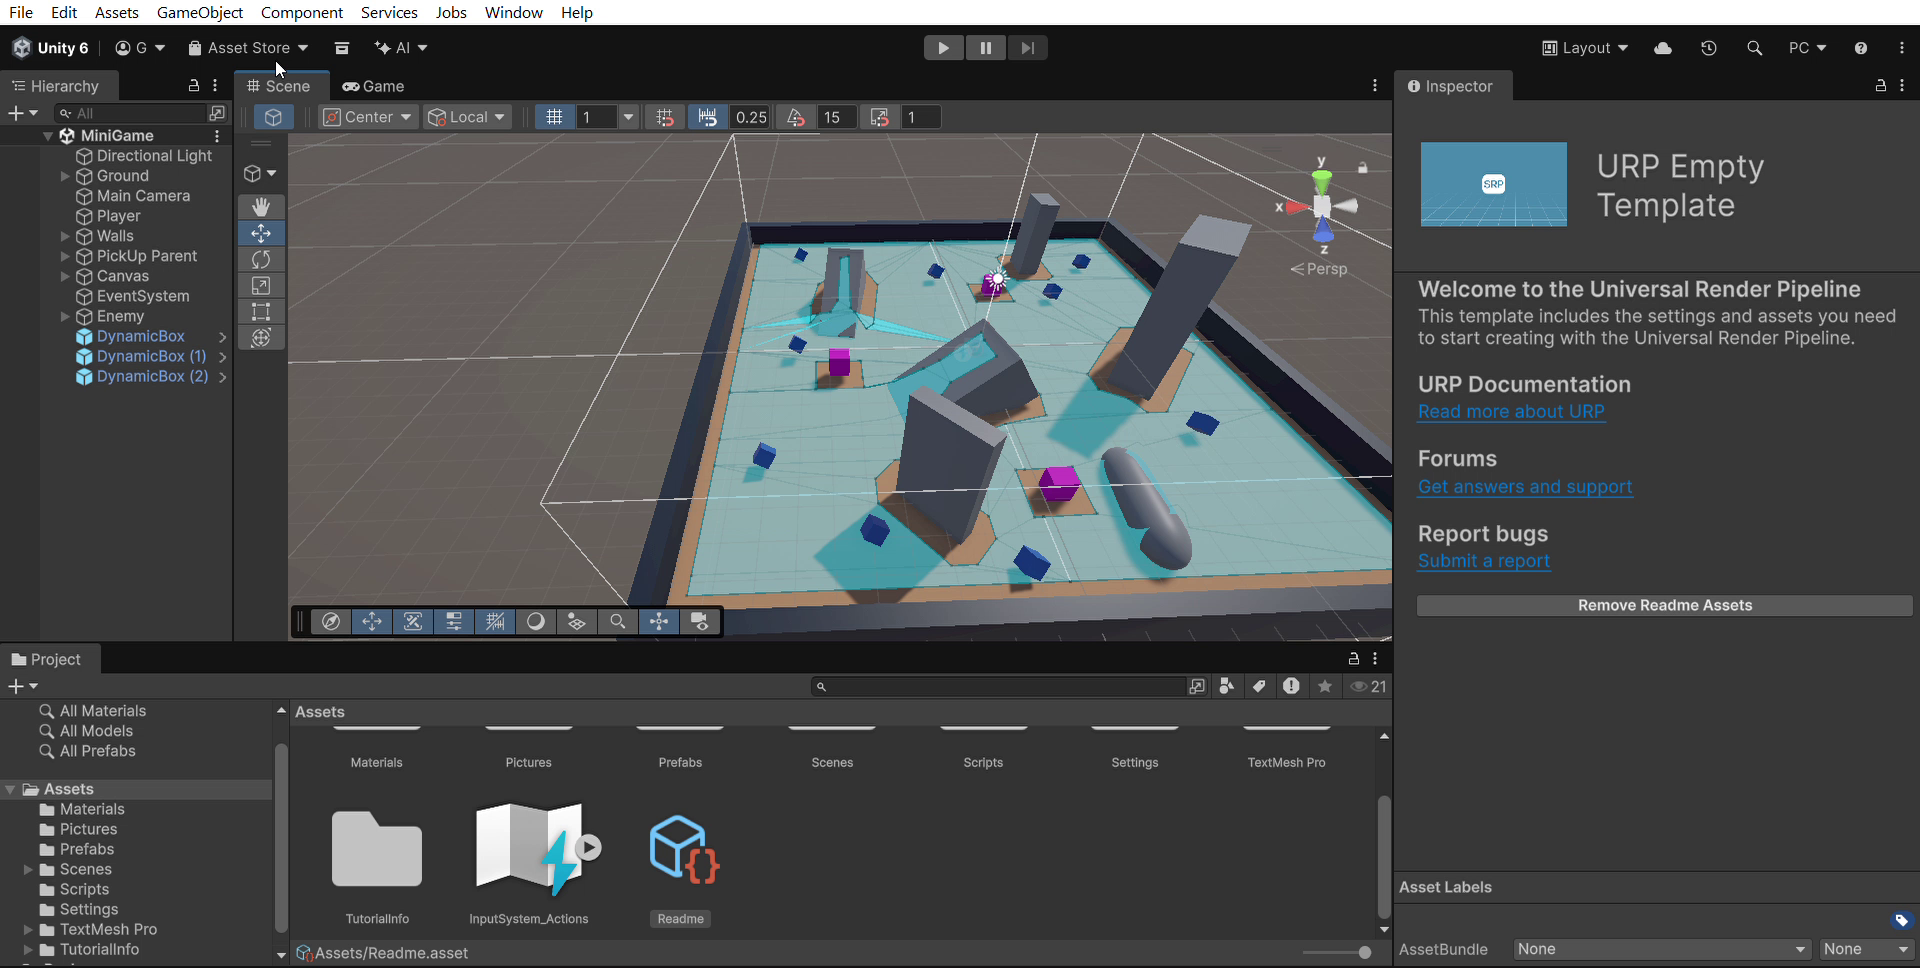The width and height of the screenshot is (1920, 968).
Task: Click the Play button
Action: pyautogui.click(x=943, y=48)
